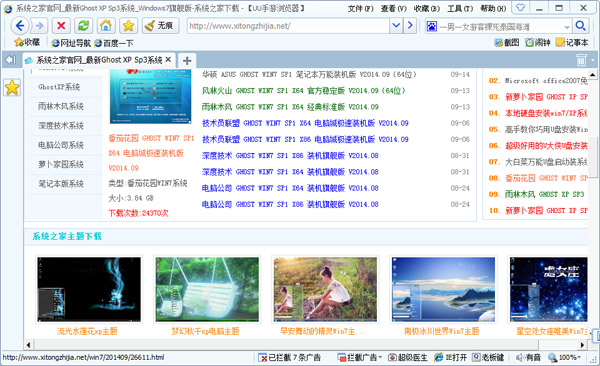Image resolution: width=600 pixels, height=366 pixels.
Task: Open the 100% zoom level dropdown
Action: [565, 358]
